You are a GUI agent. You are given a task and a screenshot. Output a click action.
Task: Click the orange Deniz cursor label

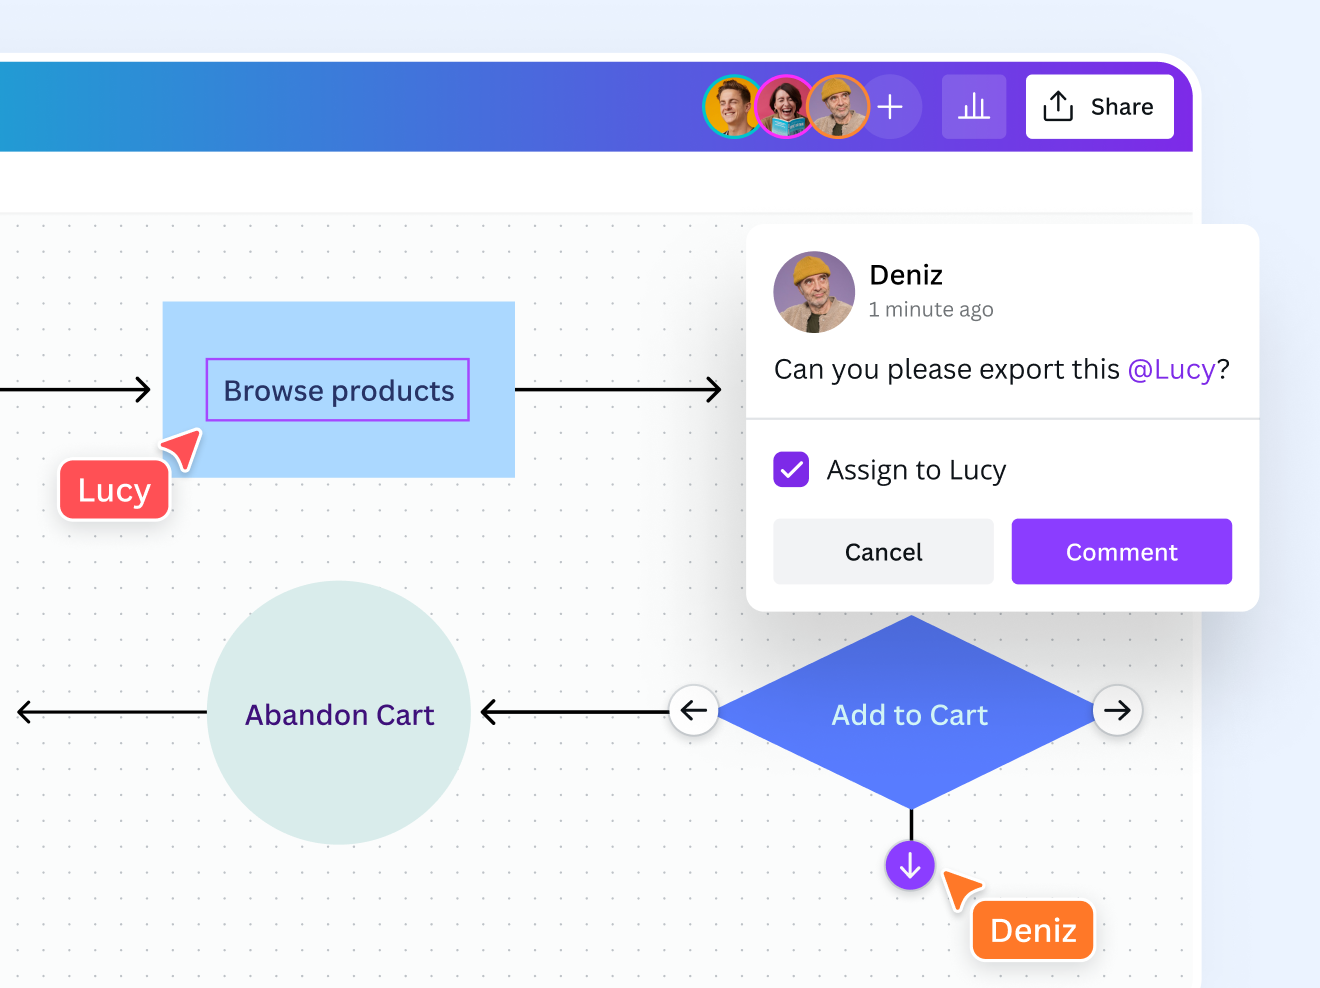1033,931
